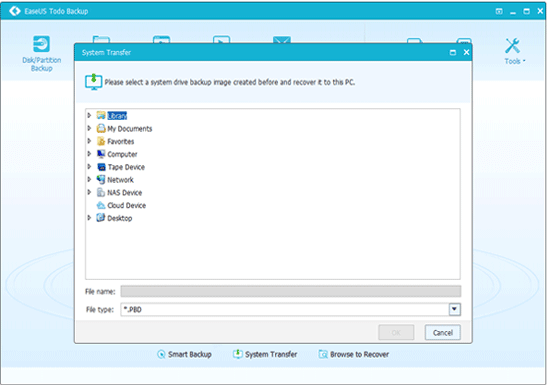Select Favorites in the tree

click(x=121, y=141)
